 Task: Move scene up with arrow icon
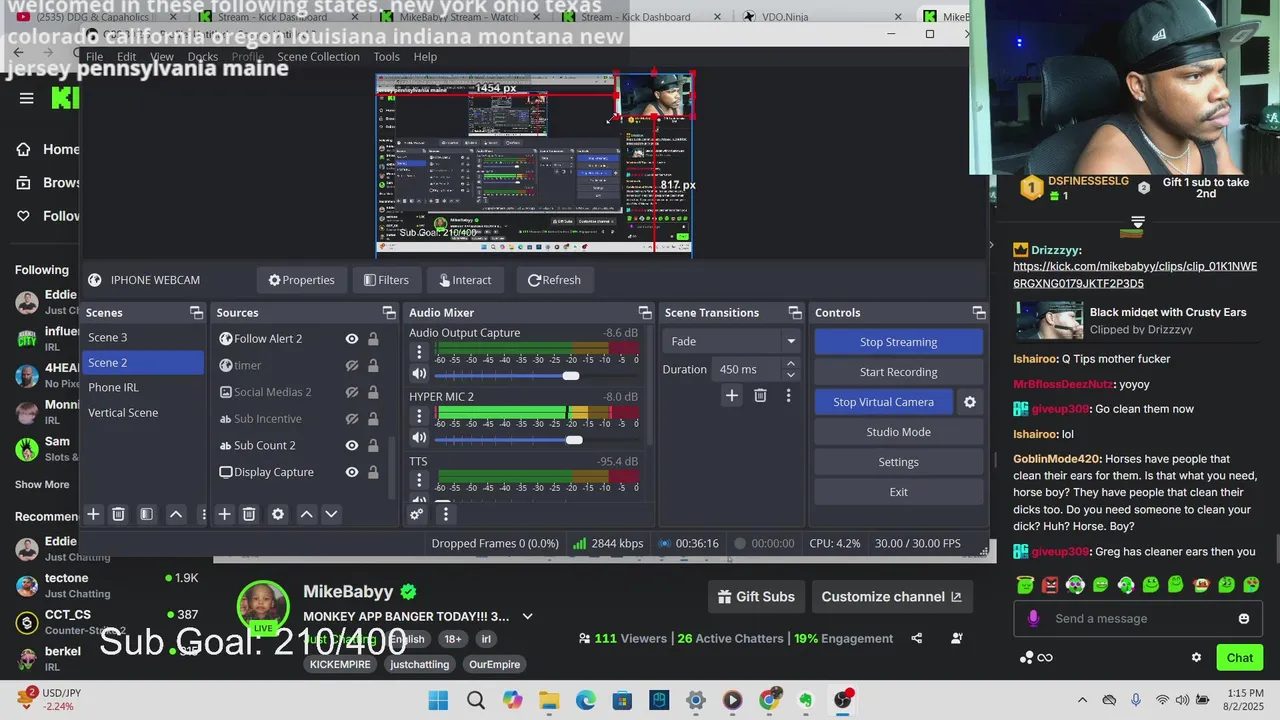tap(176, 514)
